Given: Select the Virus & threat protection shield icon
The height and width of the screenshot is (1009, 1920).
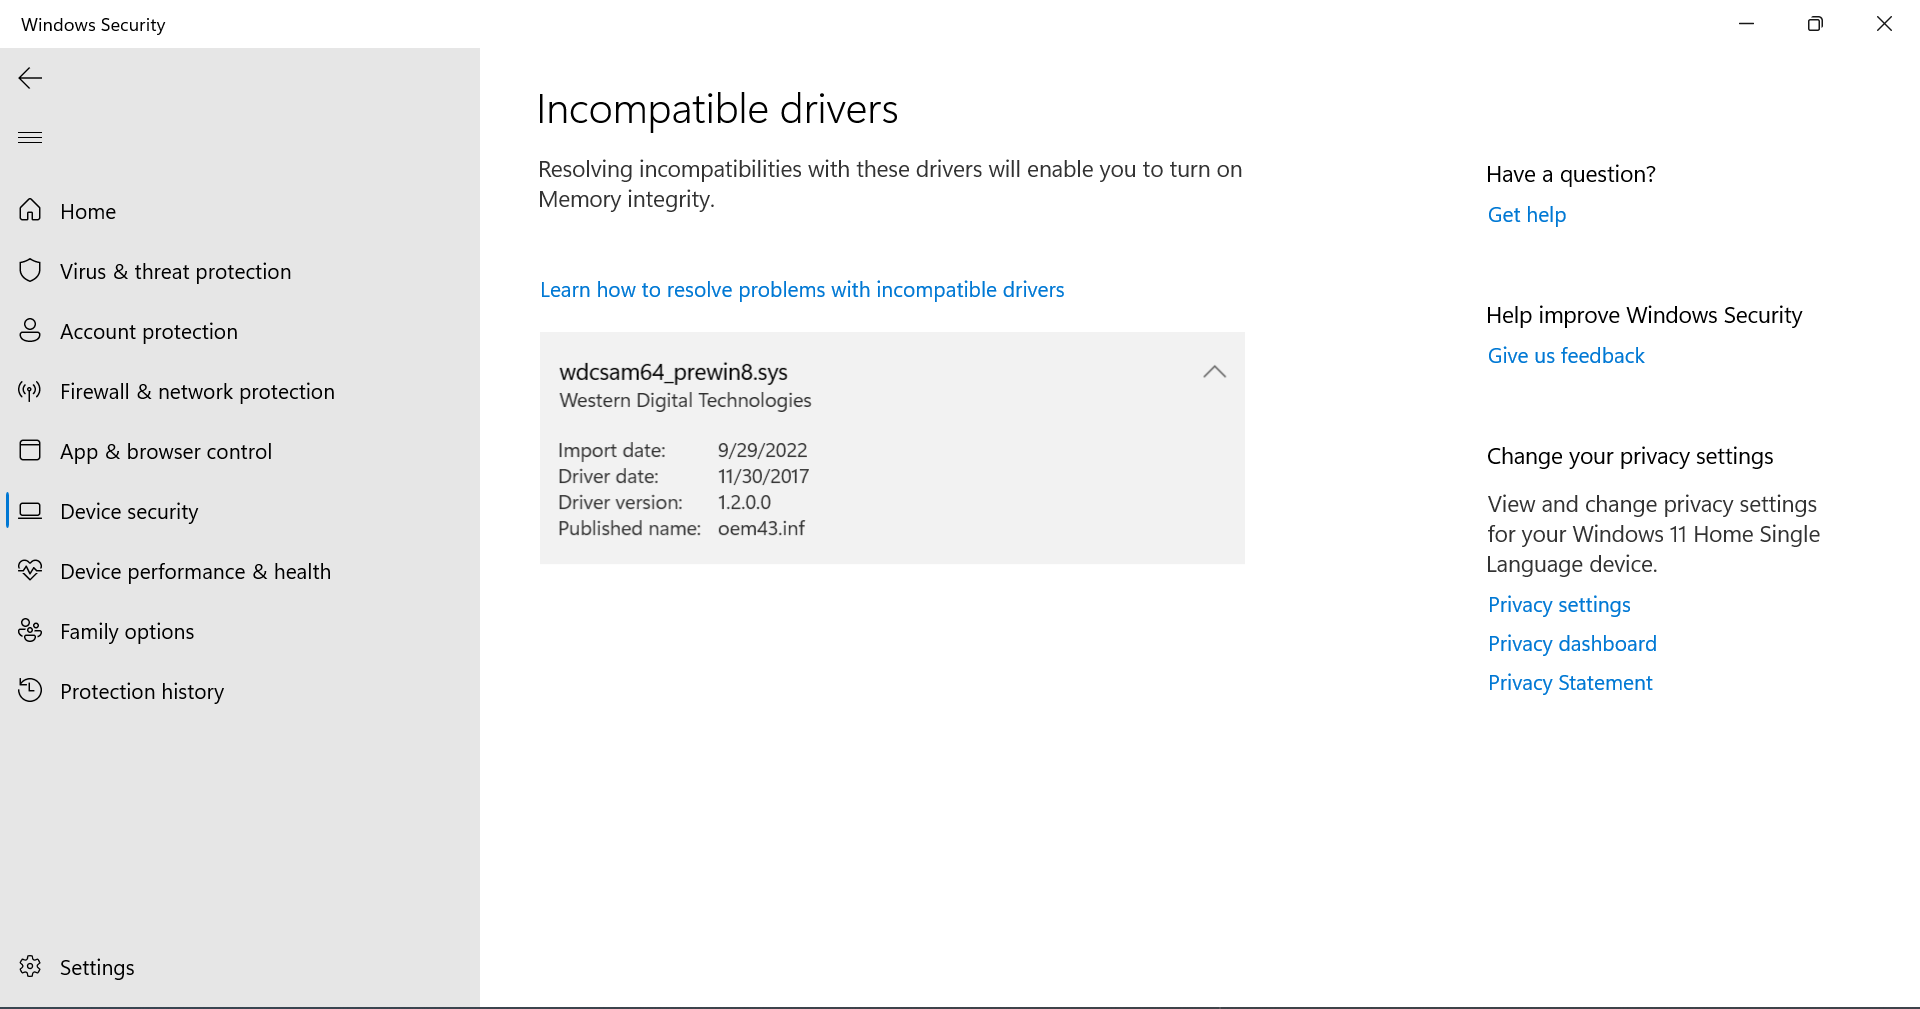Looking at the screenshot, I should click(x=29, y=270).
